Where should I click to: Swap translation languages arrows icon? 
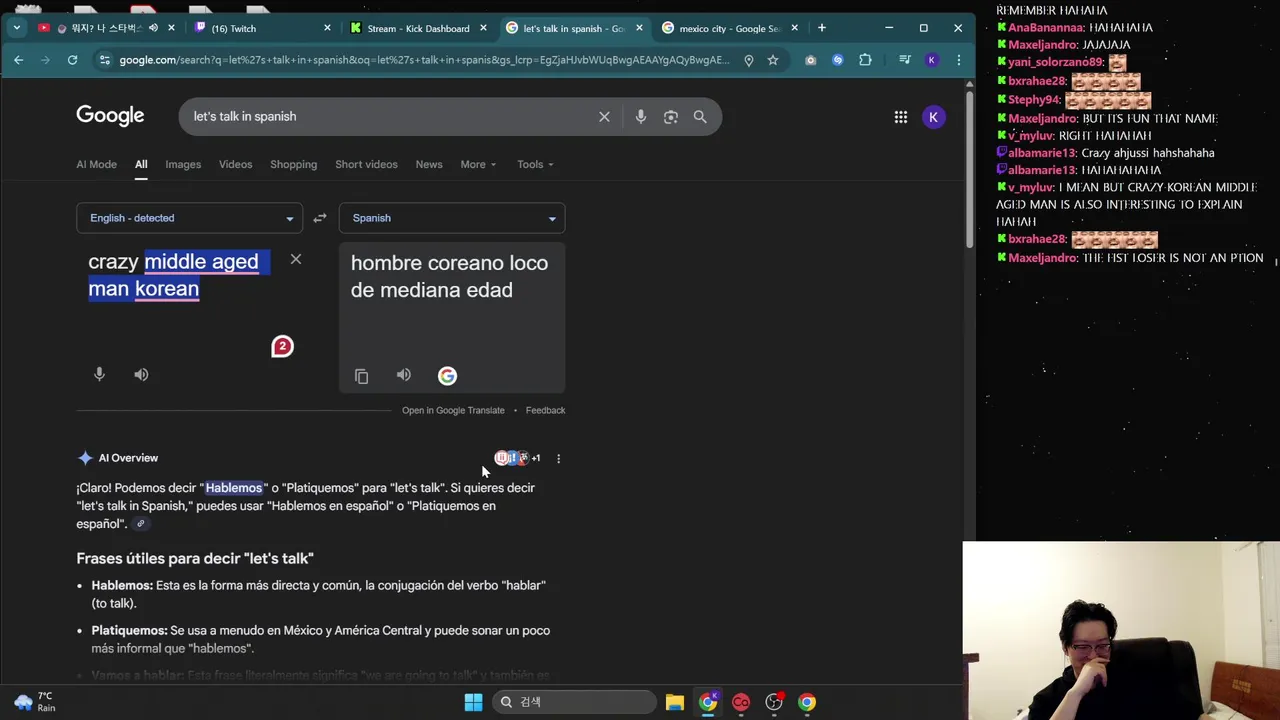coord(320,218)
